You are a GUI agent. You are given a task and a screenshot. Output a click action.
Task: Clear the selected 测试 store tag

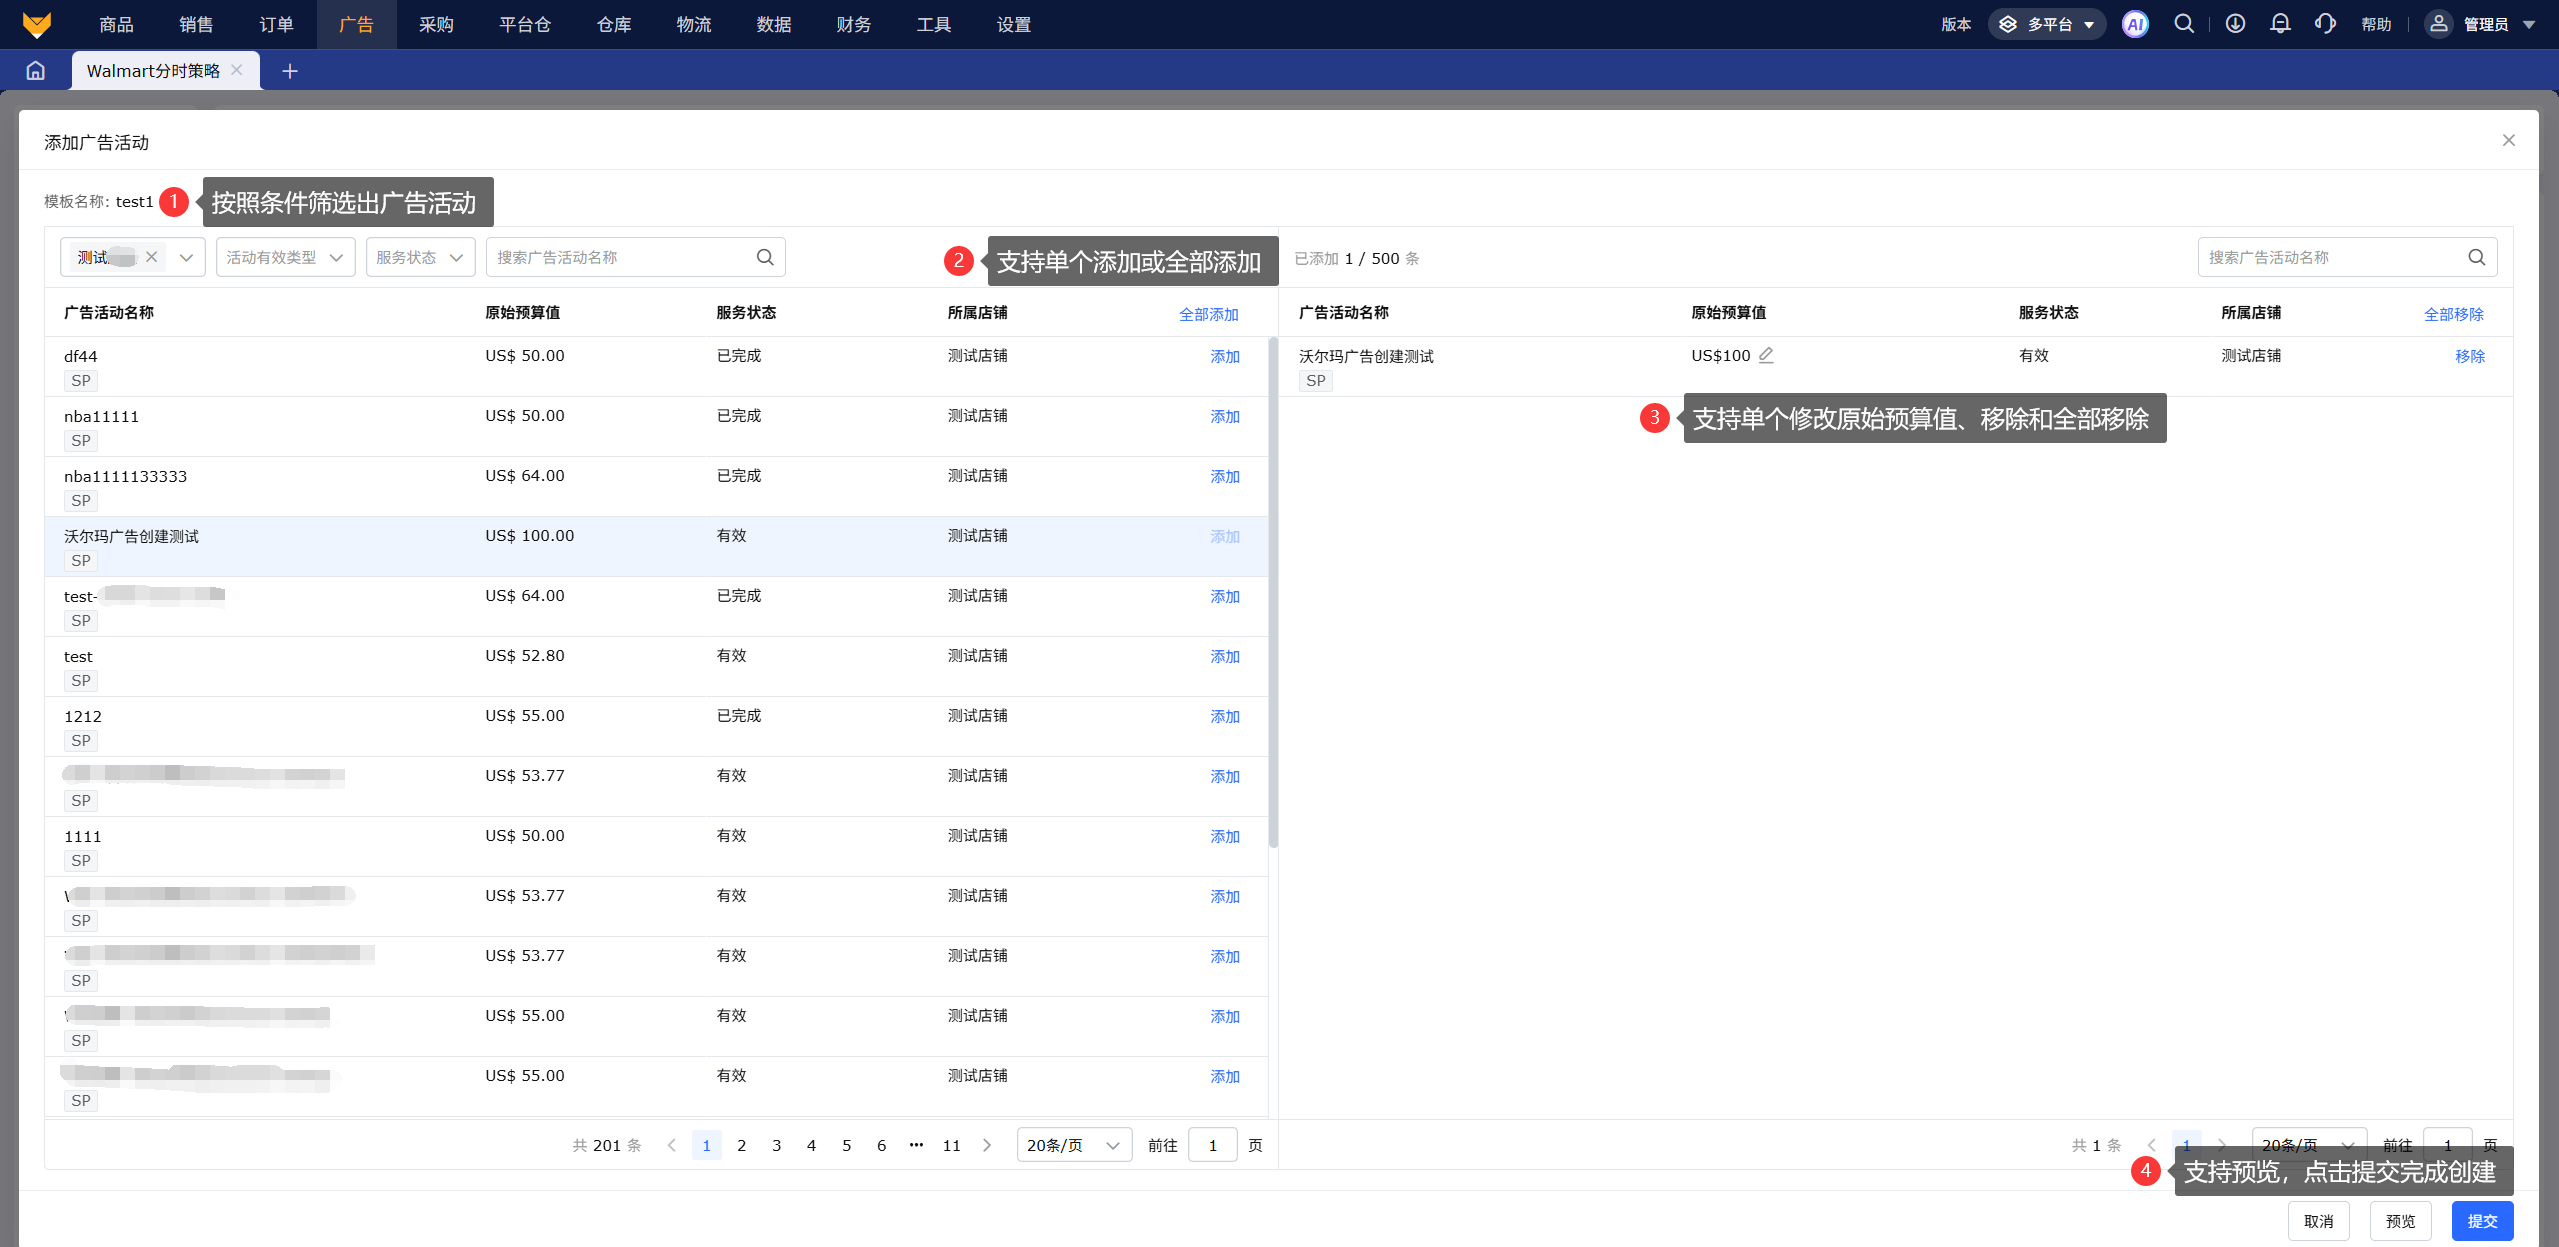(152, 257)
